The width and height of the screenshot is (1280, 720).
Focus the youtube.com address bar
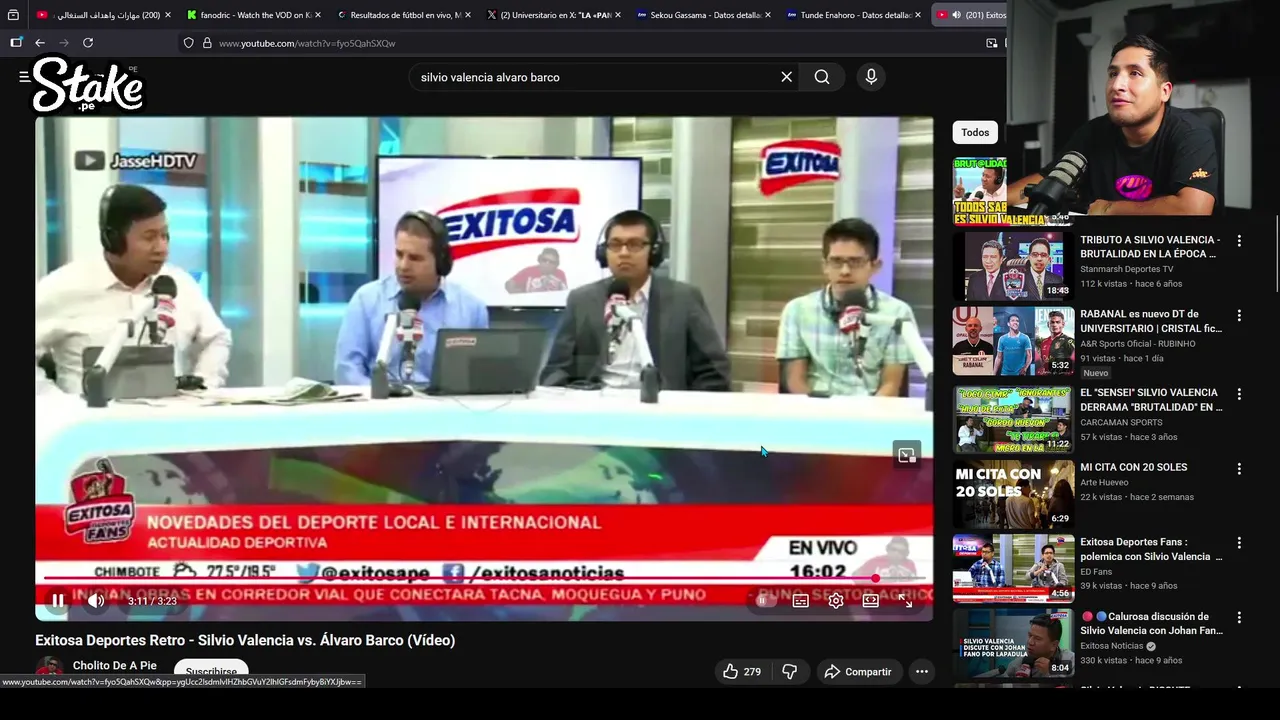pyautogui.click(x=590, y=43)
